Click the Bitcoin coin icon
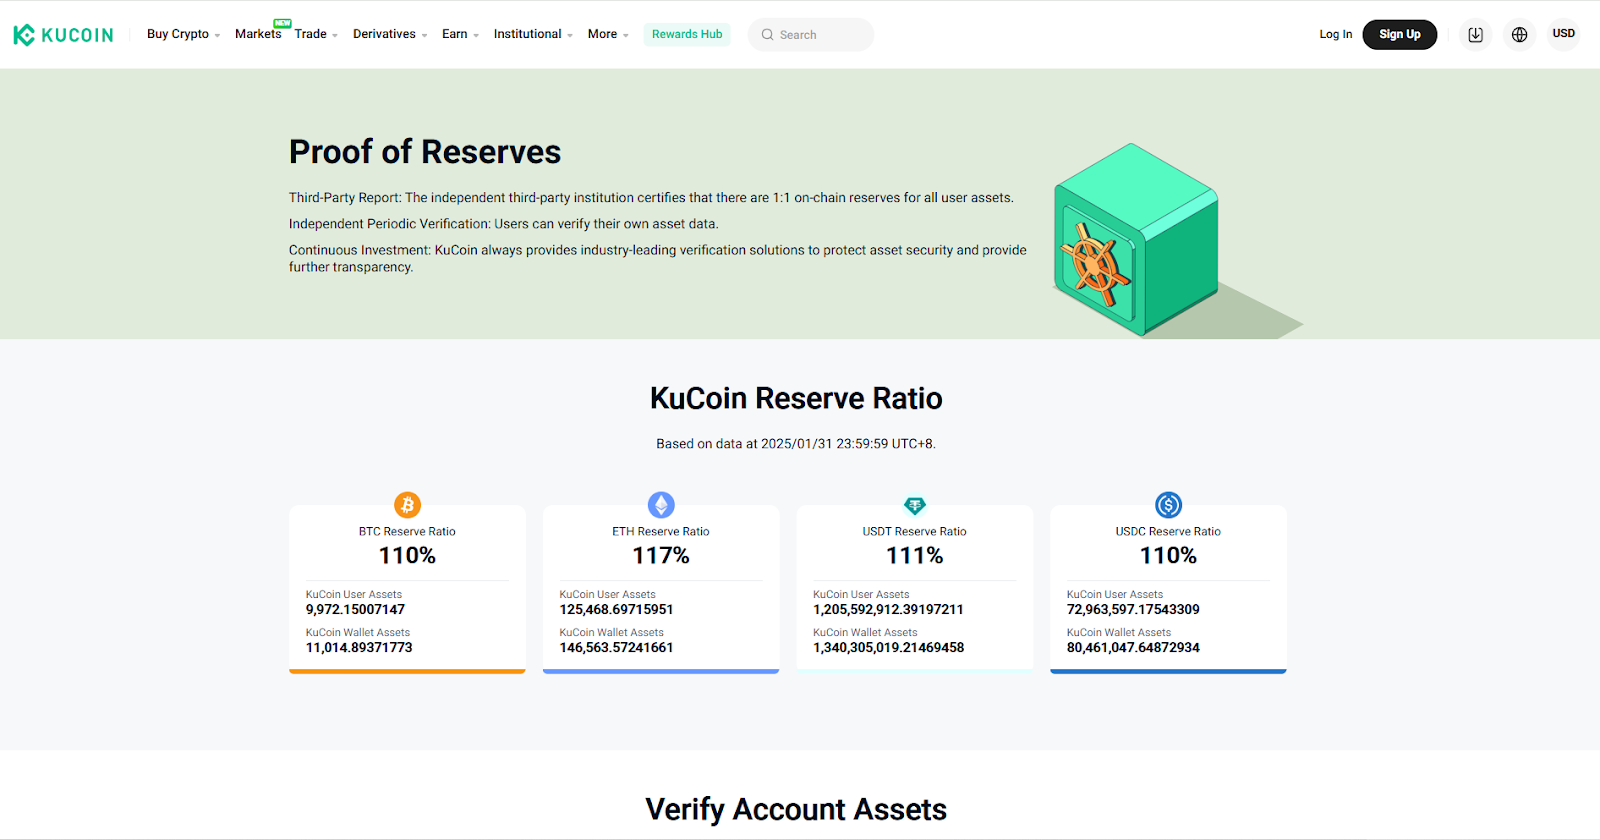Viewport: 1600px width, 840px height. point(407,505)
